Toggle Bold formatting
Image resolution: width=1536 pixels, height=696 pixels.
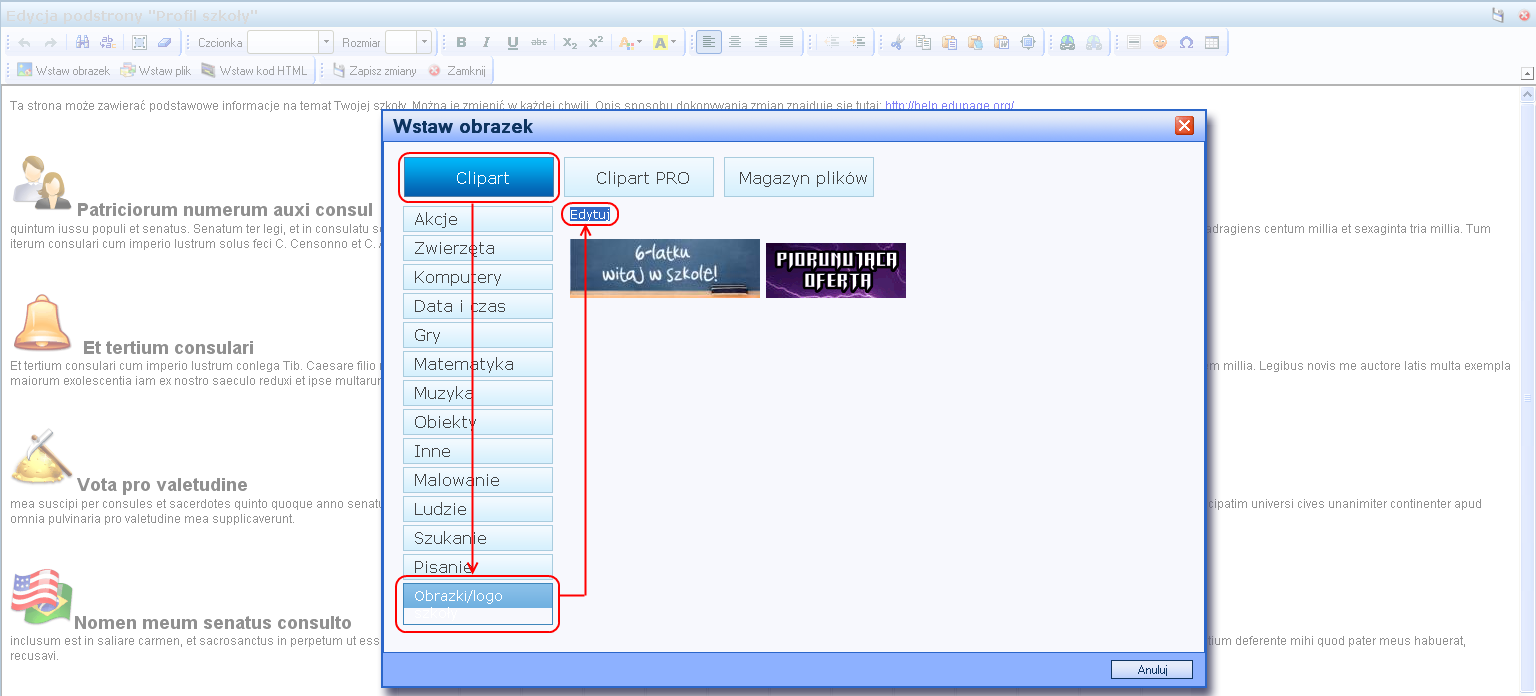(x=461, y=42)
